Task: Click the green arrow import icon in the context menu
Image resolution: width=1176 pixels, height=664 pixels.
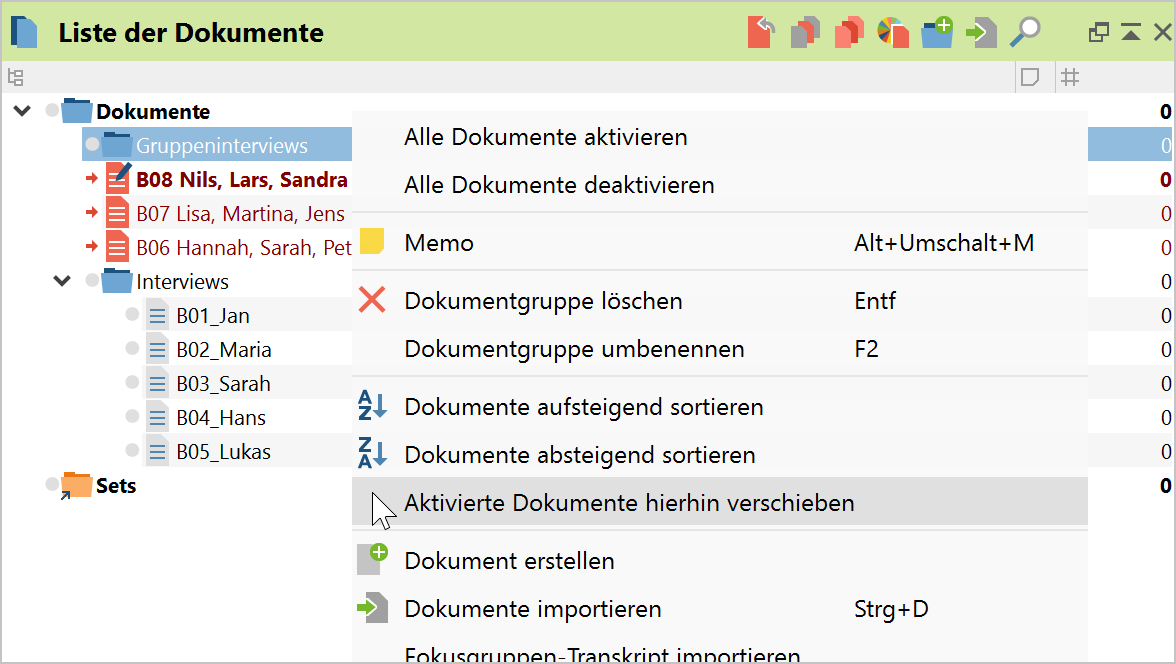Action: pos(372,608)
